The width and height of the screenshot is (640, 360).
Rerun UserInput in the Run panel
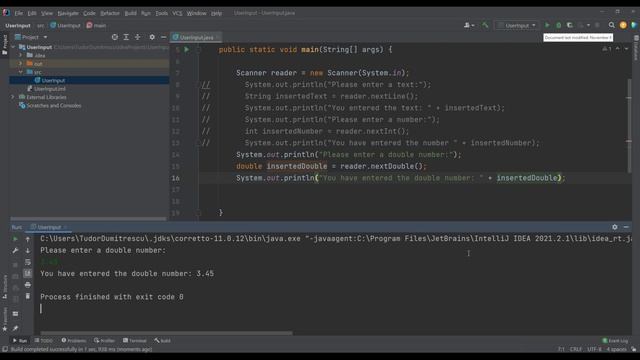click(15, 239)
